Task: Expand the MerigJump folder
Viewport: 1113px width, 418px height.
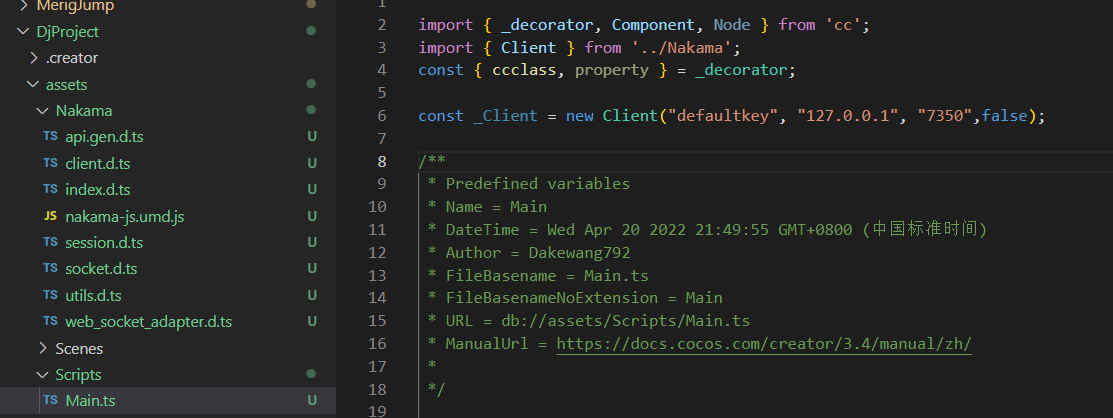Action: [24, 6]
